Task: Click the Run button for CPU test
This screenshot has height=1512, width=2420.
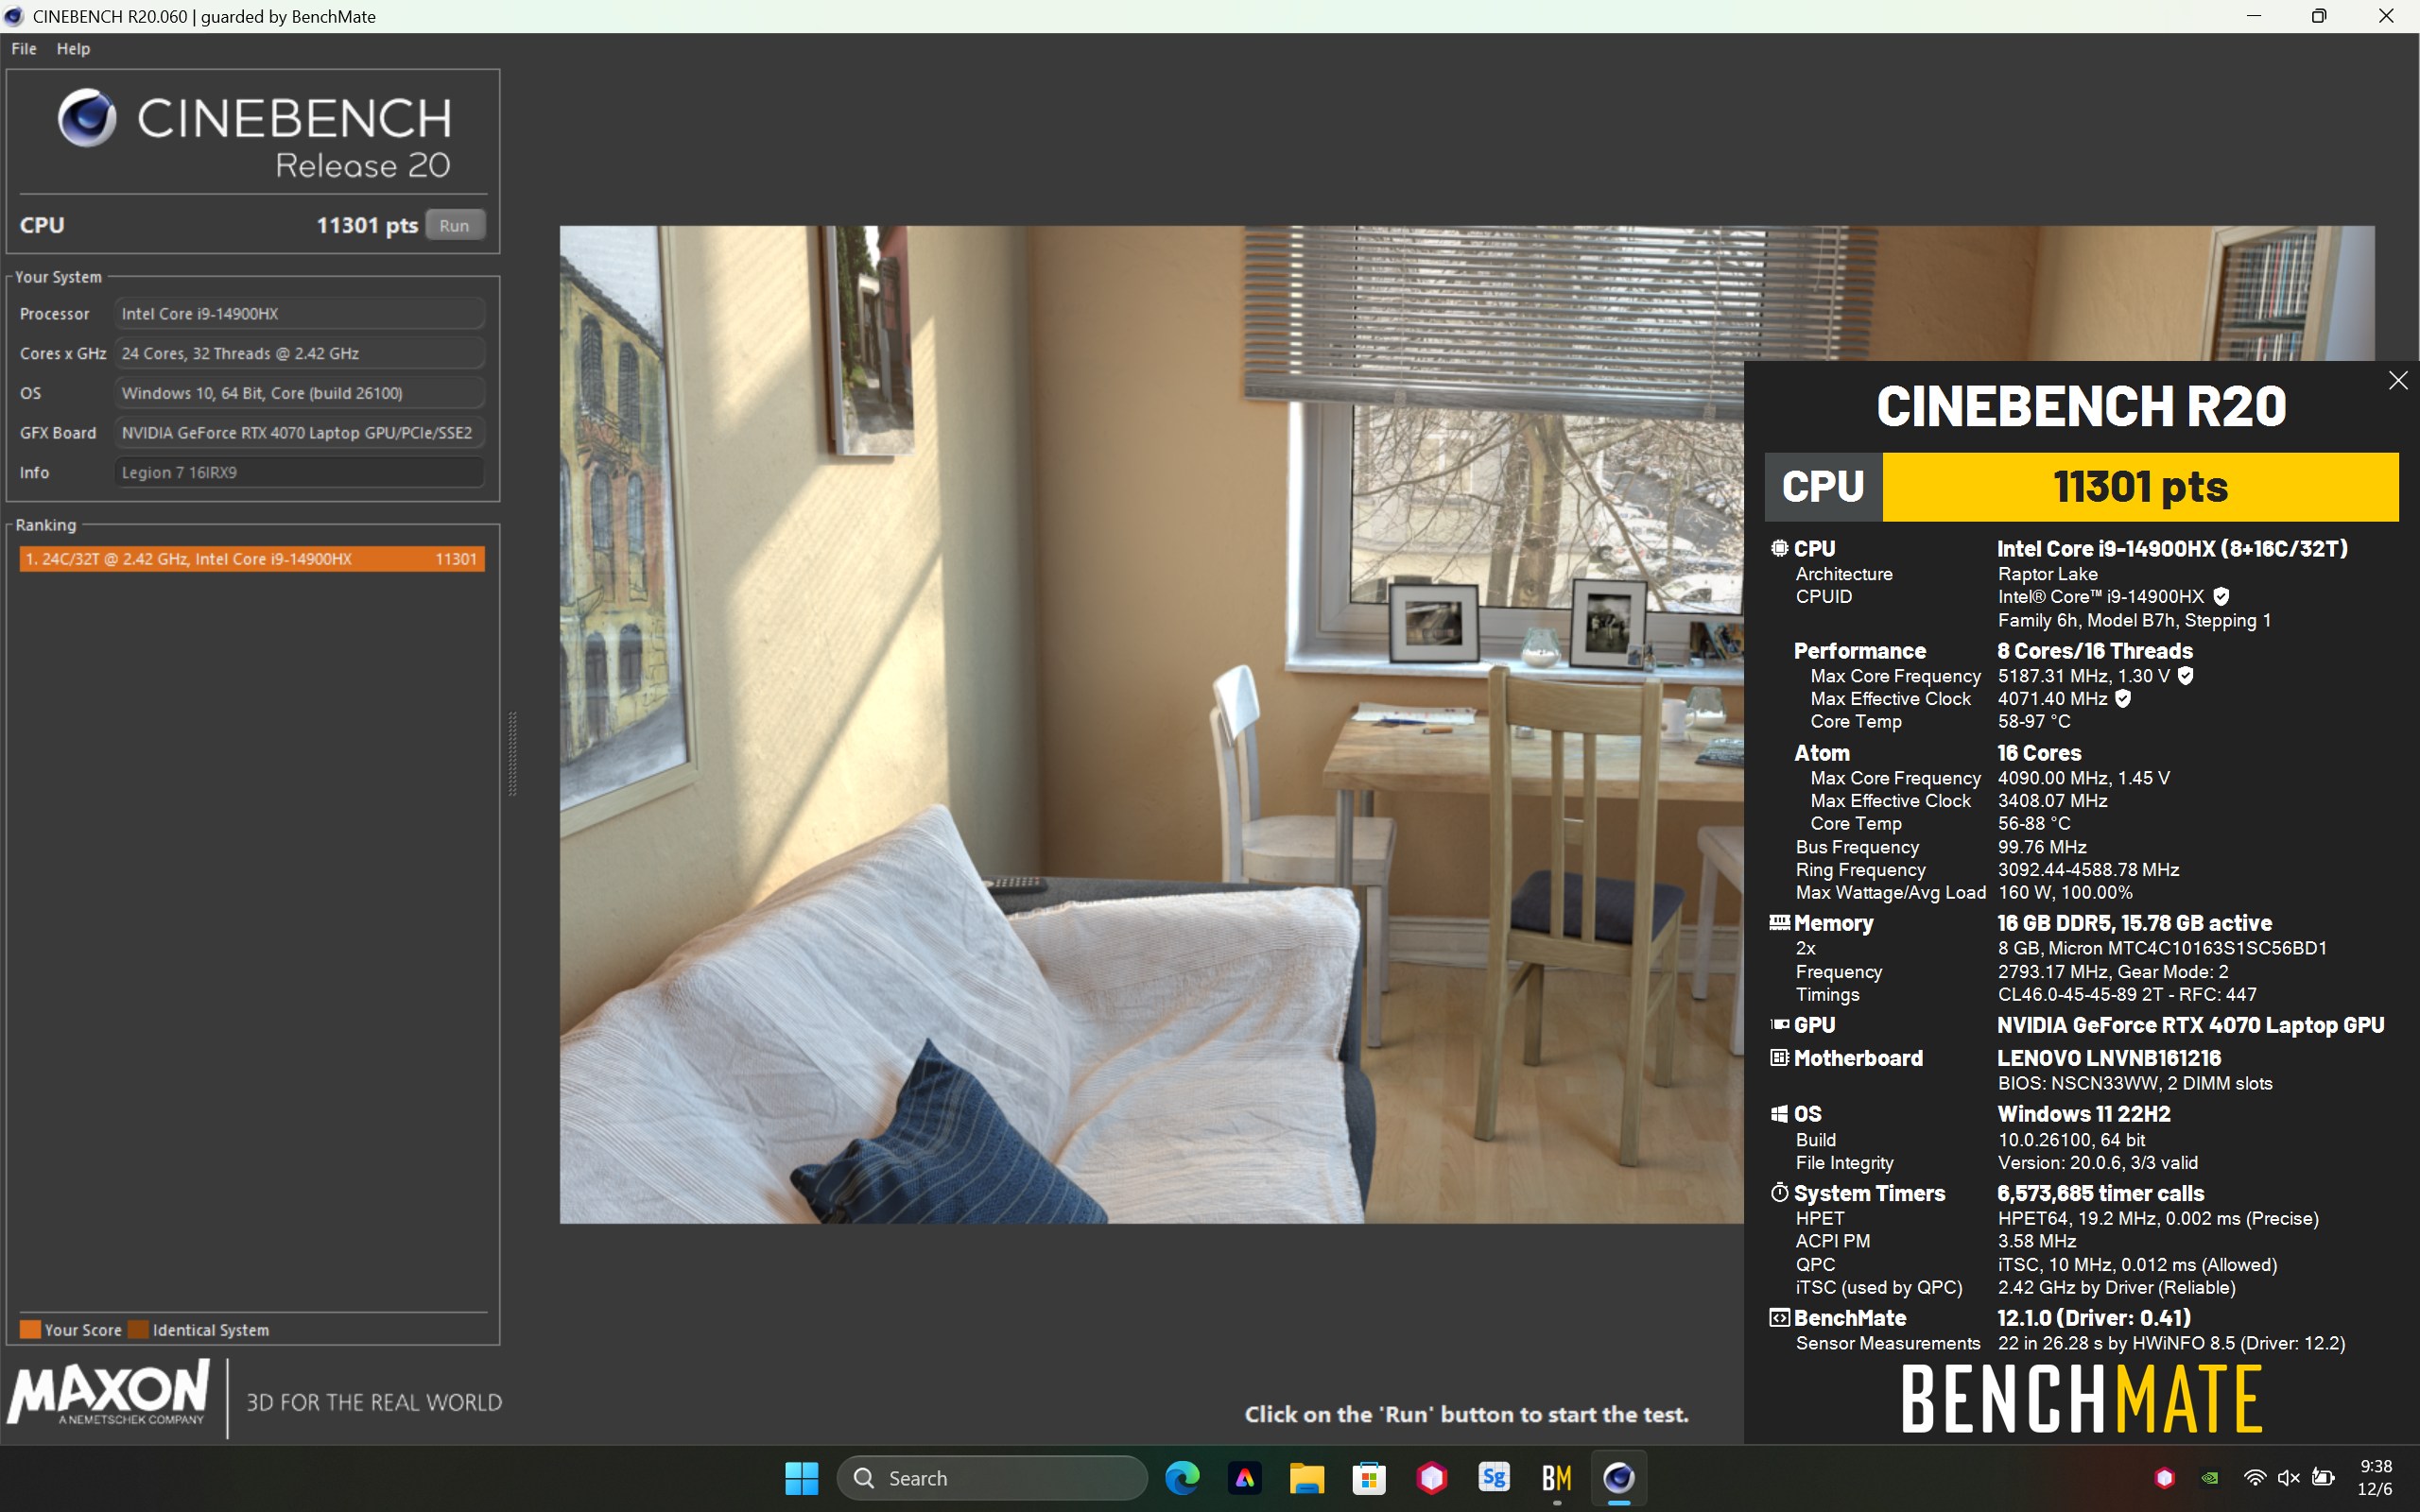Action: click(455, 225)
